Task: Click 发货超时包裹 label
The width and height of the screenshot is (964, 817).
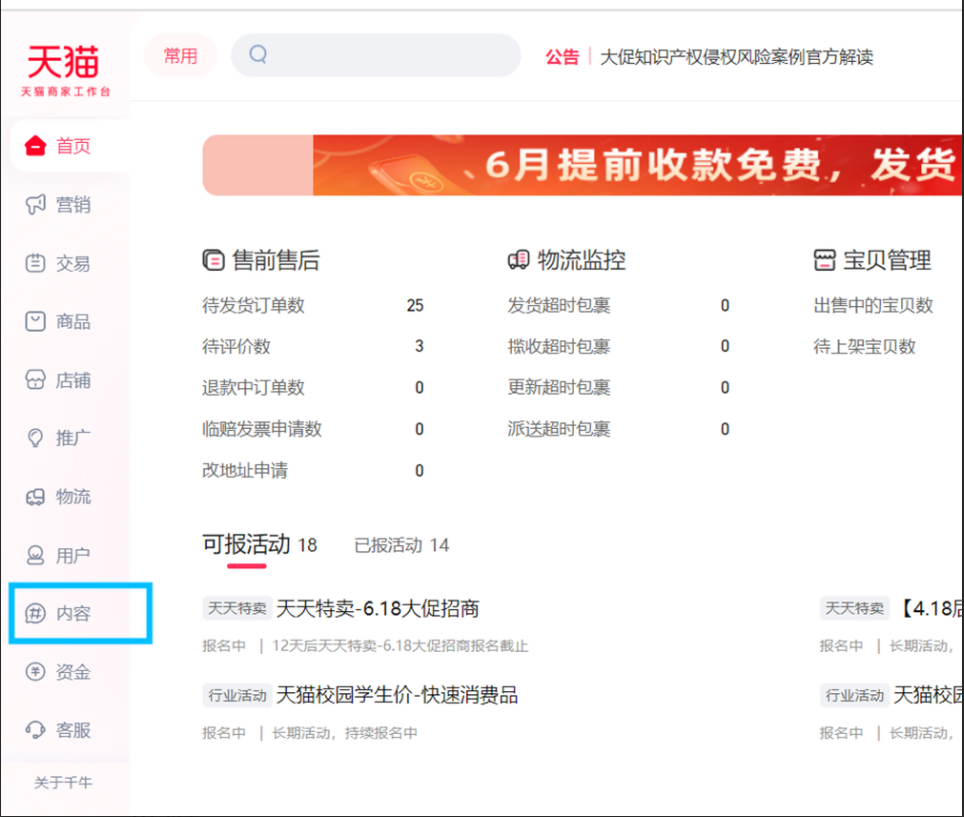Action: pyautogui.click(x=559, y=306)
